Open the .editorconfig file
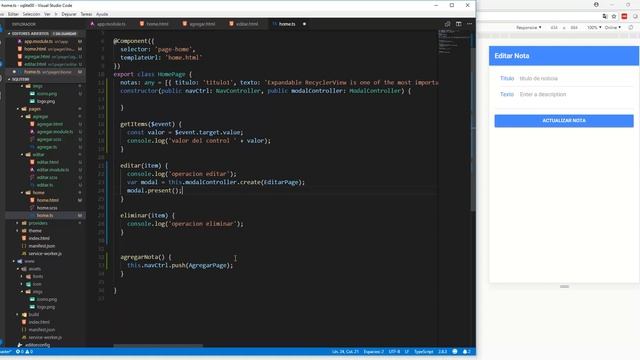The width and height of the screenshot is (640, 360). pyautogui.click(x=37, y=345)
